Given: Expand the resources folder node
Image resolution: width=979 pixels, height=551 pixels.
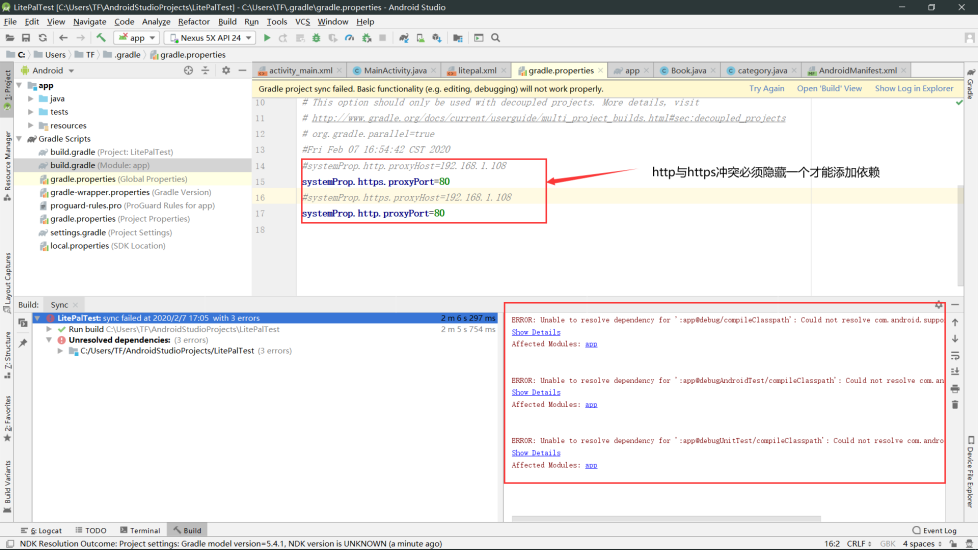Looking at the screenshot, I should click(x=31, y=125).
